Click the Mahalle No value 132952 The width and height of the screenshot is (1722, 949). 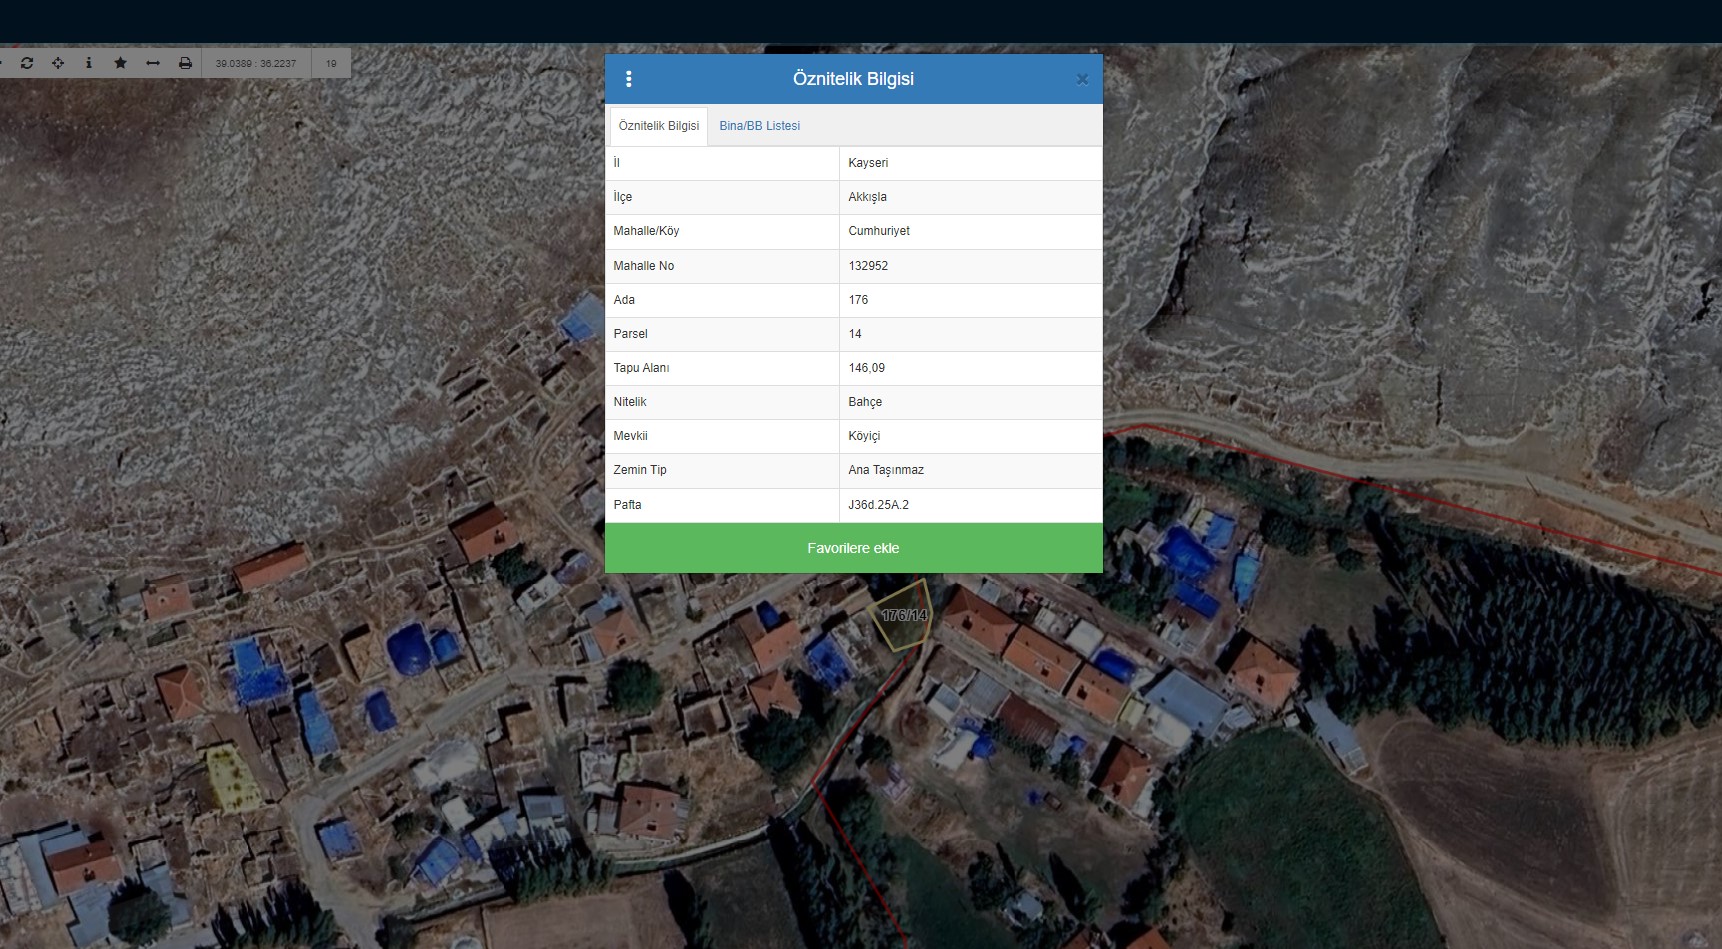[x=868, y=266]
